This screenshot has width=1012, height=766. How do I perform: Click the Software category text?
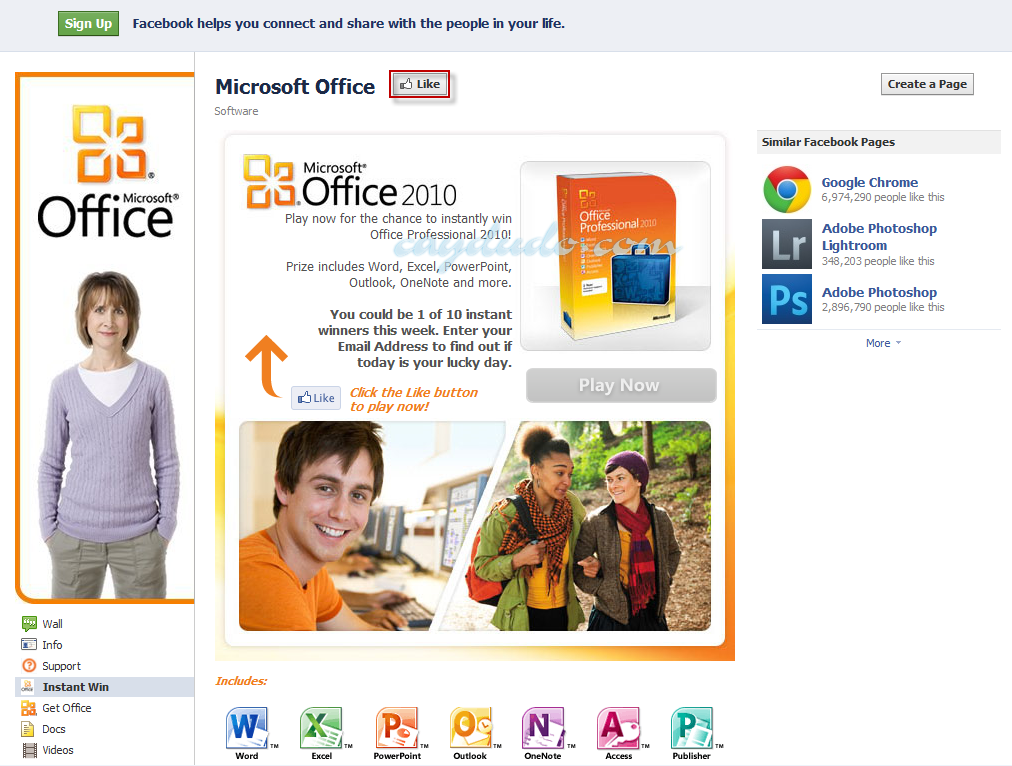pos(236,111)
